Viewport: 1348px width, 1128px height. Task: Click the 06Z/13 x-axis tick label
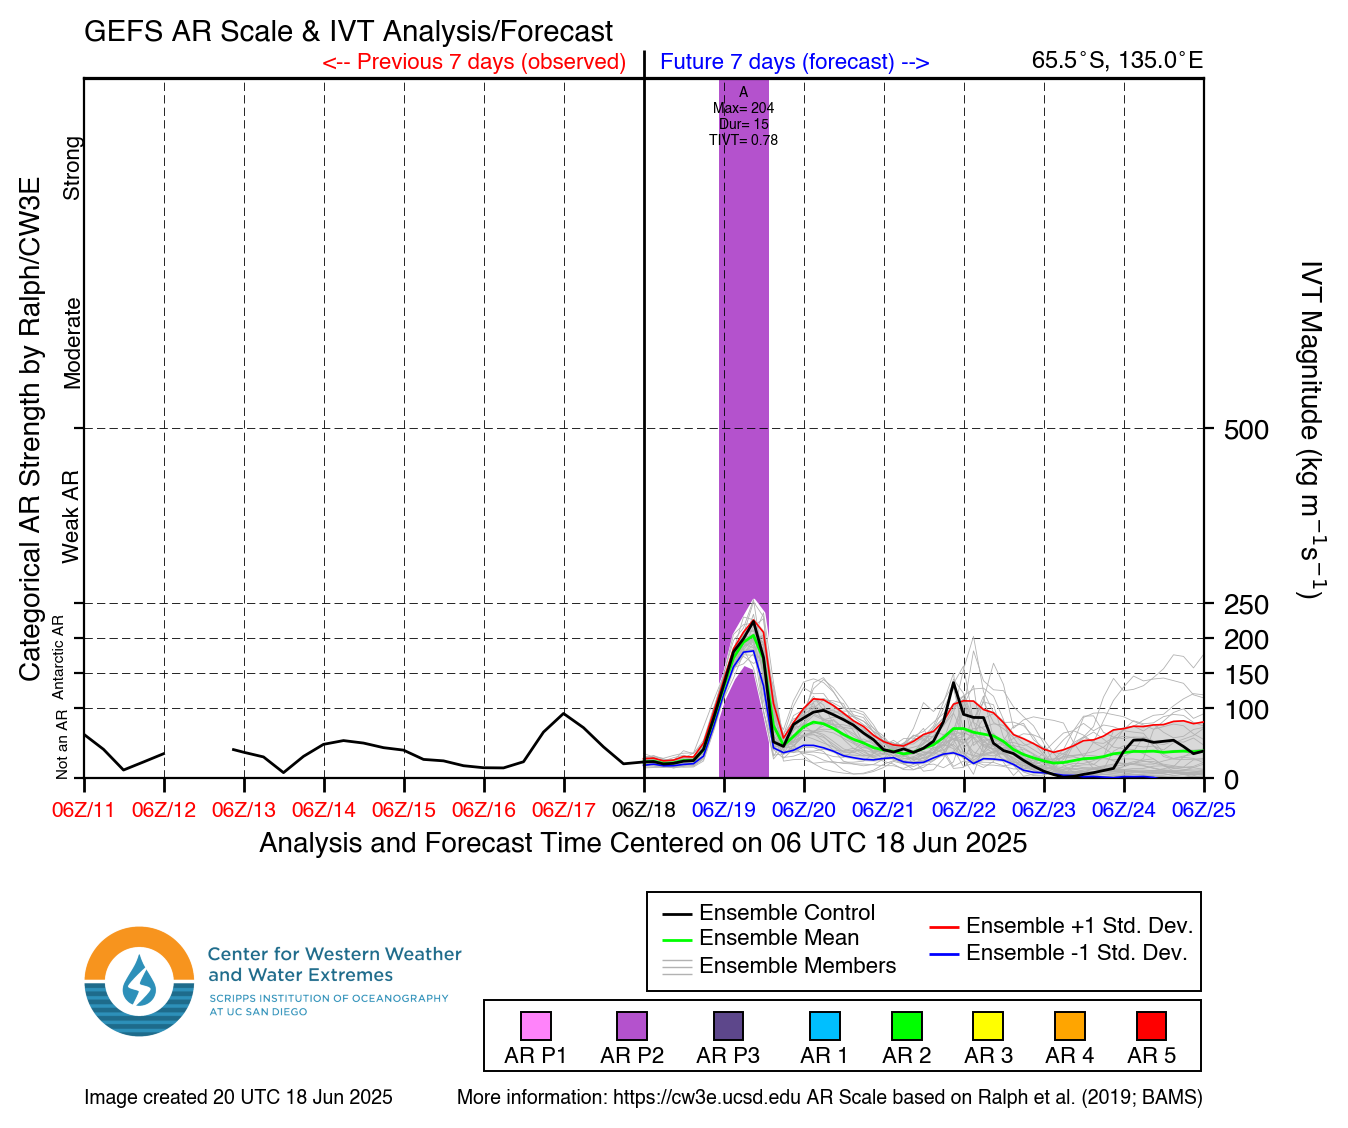click(244, 810)
